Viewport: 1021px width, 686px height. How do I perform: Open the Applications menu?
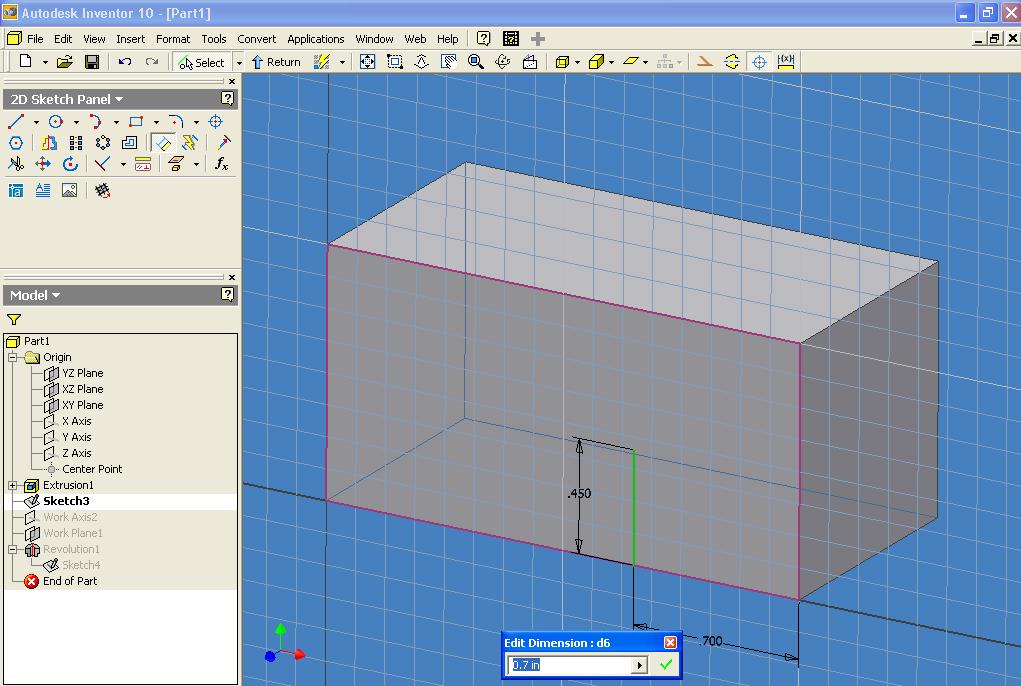pyautogui.click(x=316, y=39)
